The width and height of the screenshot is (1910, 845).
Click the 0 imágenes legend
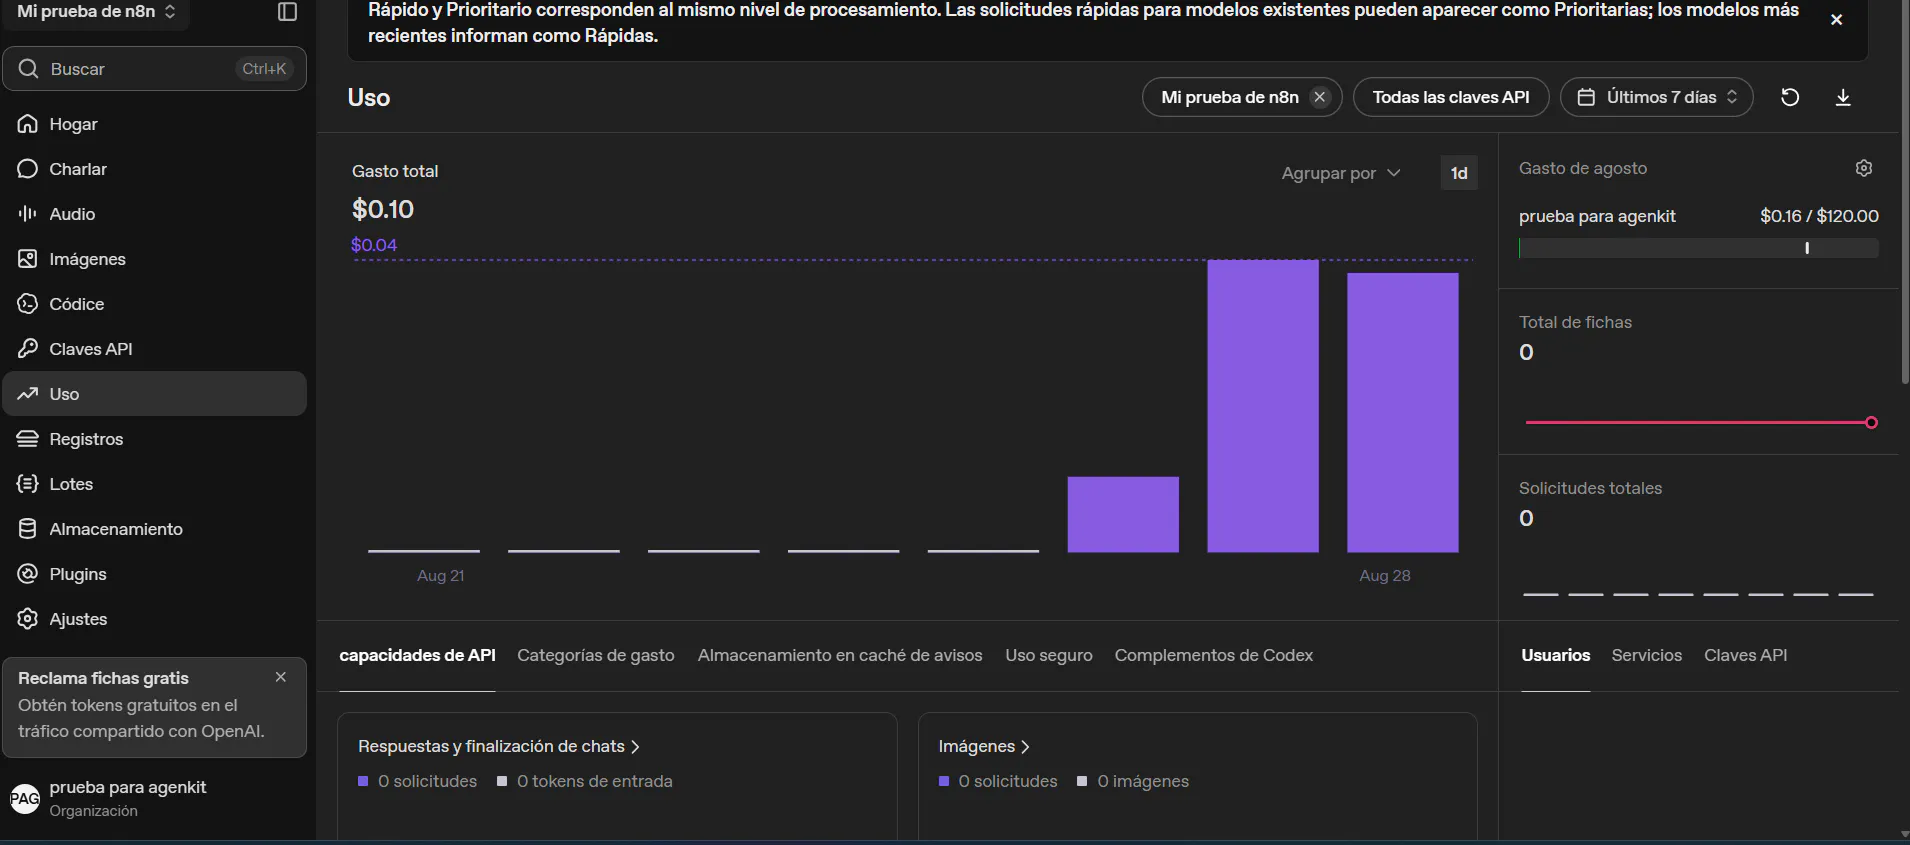(1133, 781)
